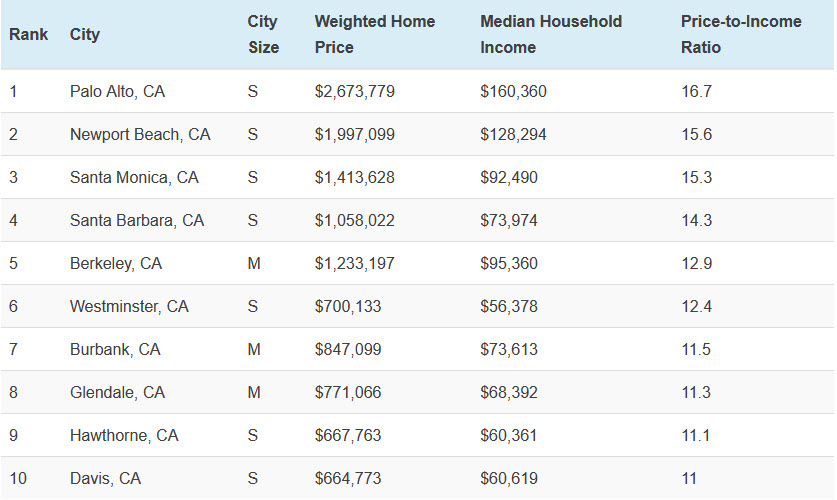The height and width of the screenshot is (500, 837).
Task: Select the Berkeley, CA cell
Action: coord(116,263)
